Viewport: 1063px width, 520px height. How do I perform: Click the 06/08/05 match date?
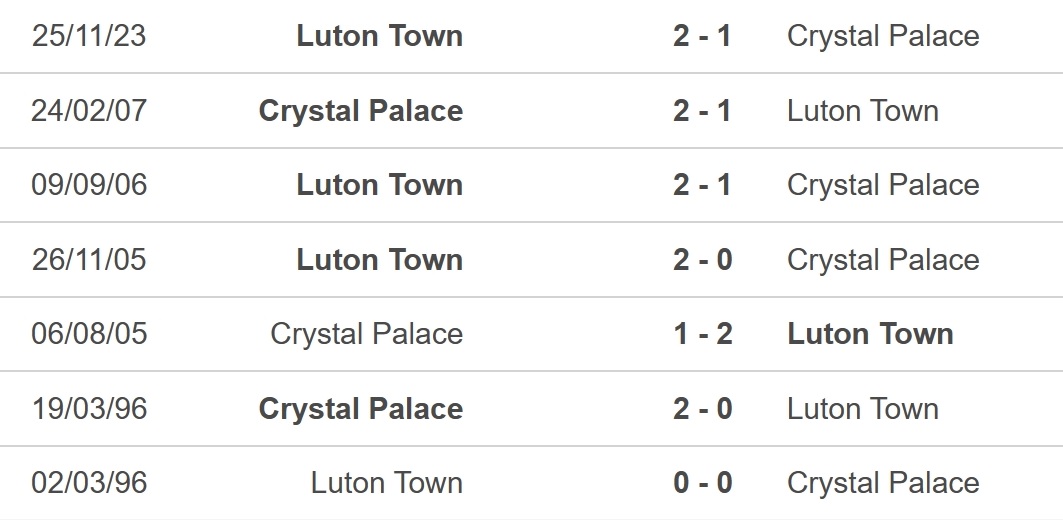pos(89,334)
